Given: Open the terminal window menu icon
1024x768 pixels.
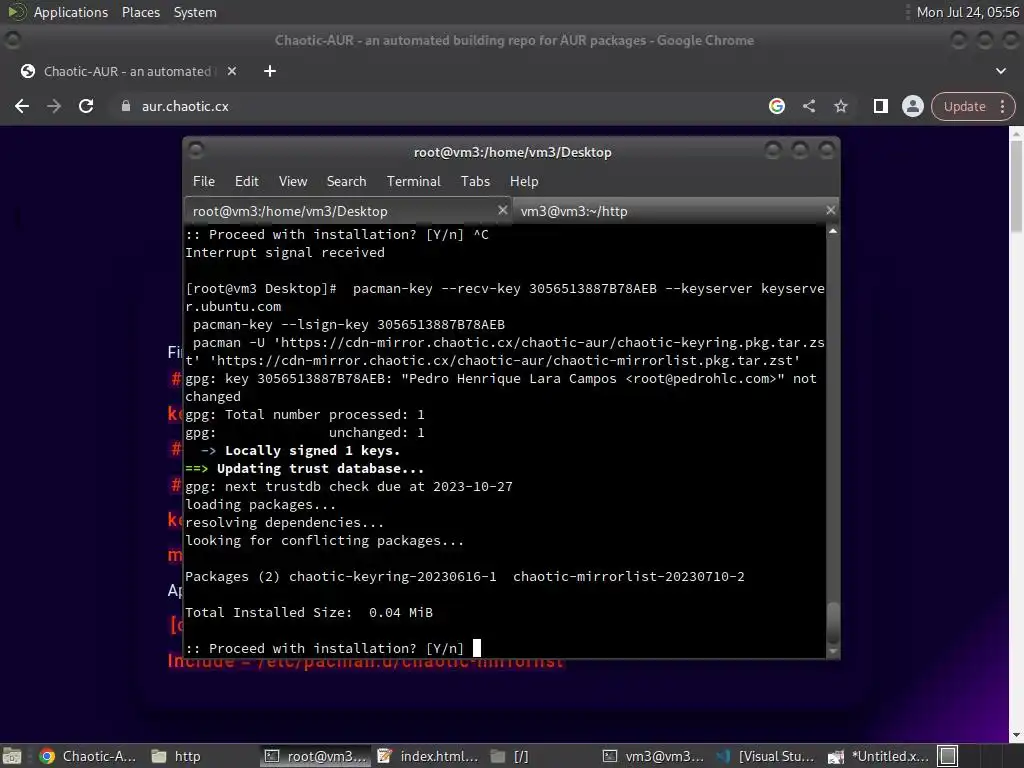Looking at the screenshot, I should point(196,151).
